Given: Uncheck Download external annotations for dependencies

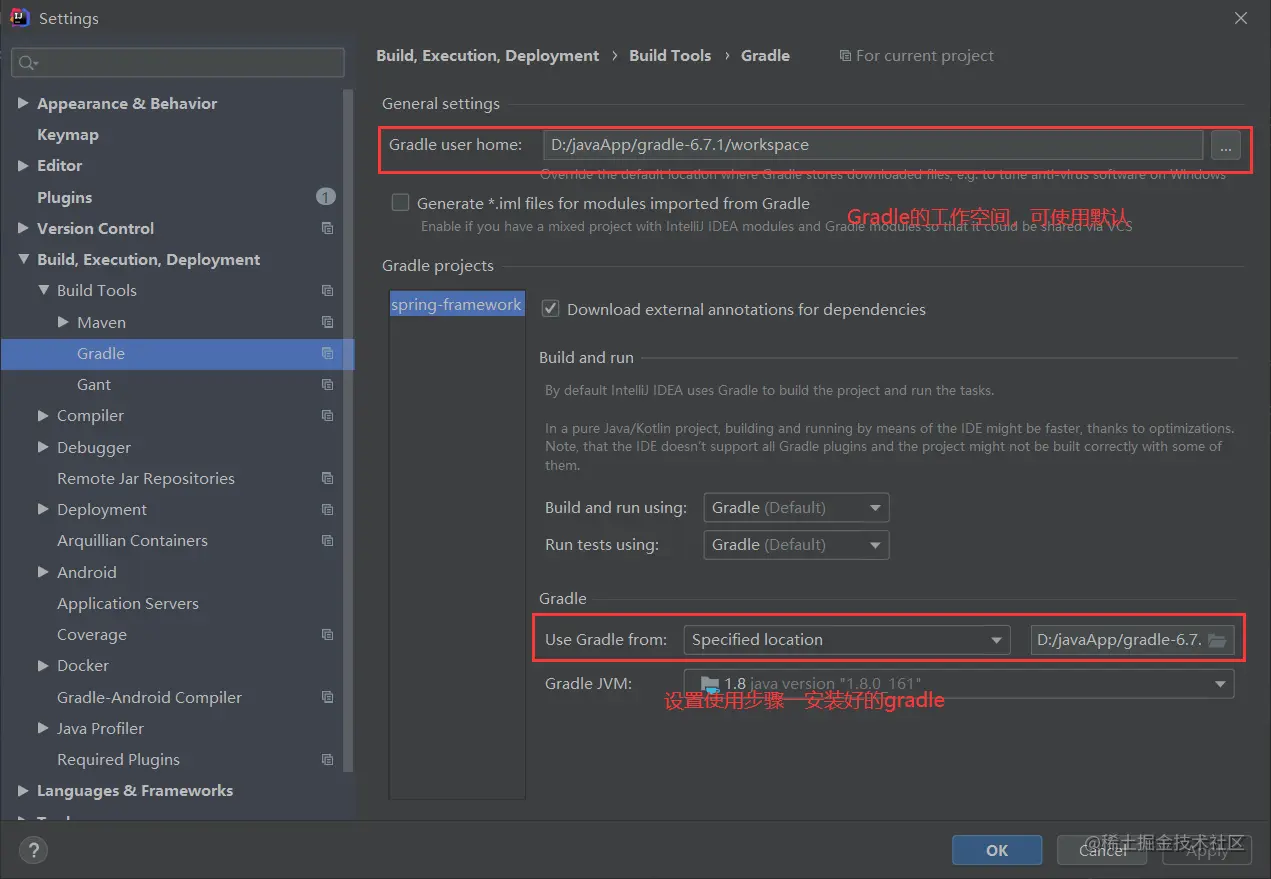Looking at the screenshot, I should (550, 309).
